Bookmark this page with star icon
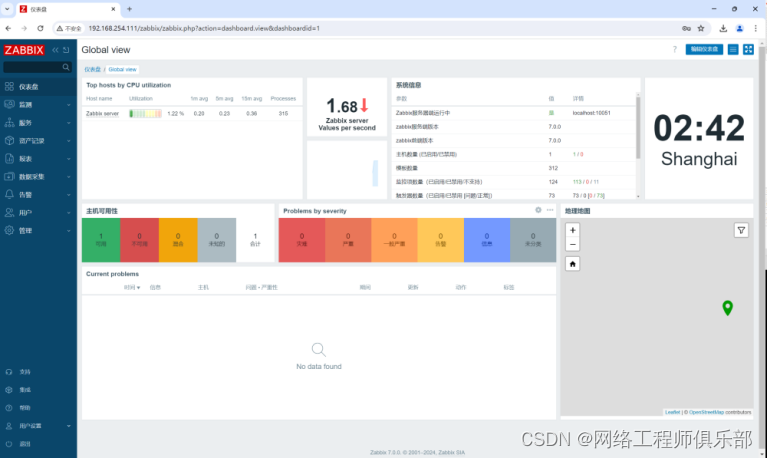 (701, 28)
